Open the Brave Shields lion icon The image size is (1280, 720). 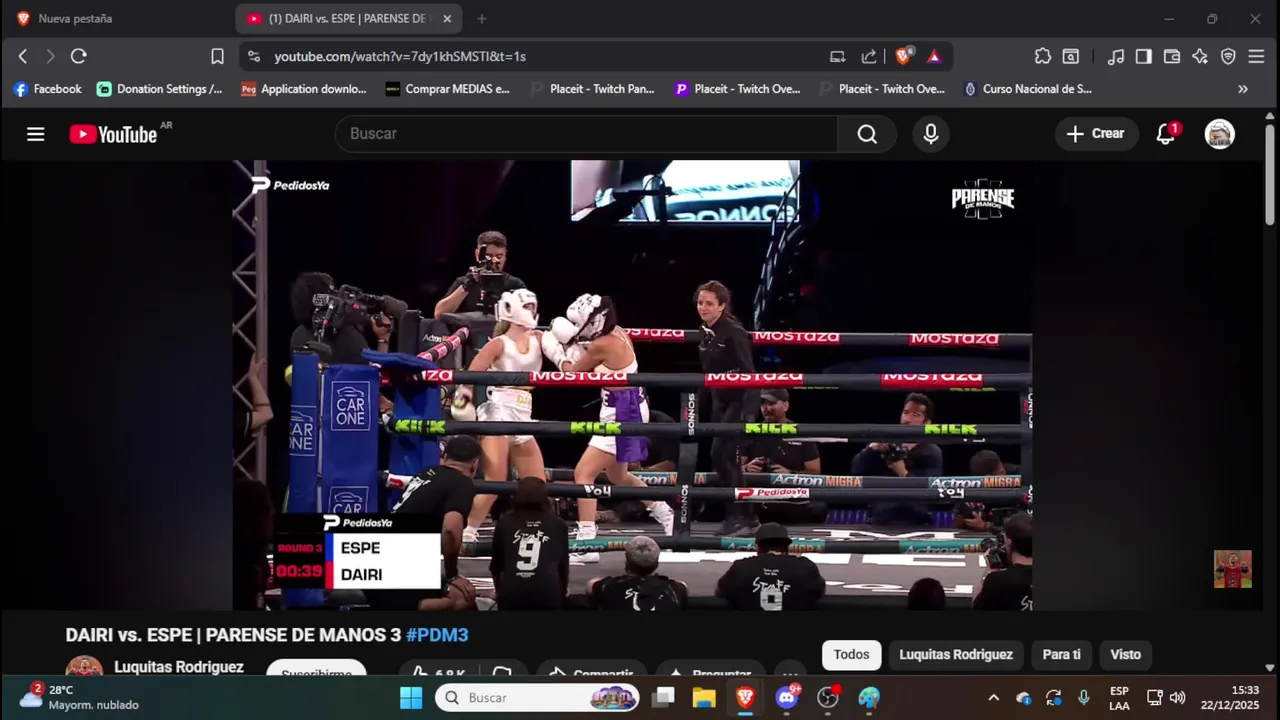pos(903,57)
